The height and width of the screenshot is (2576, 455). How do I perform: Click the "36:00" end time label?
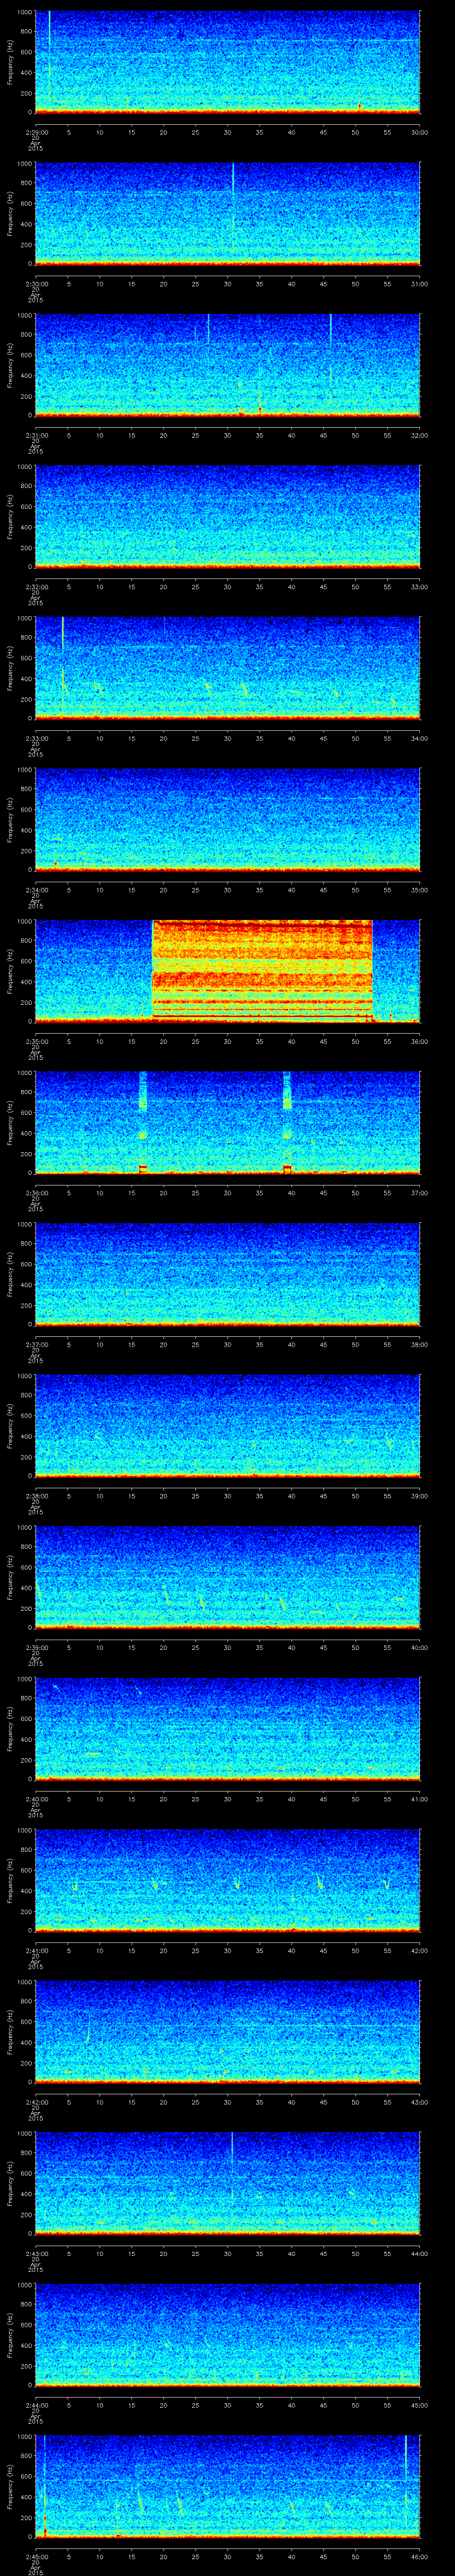pos(419,1041)
